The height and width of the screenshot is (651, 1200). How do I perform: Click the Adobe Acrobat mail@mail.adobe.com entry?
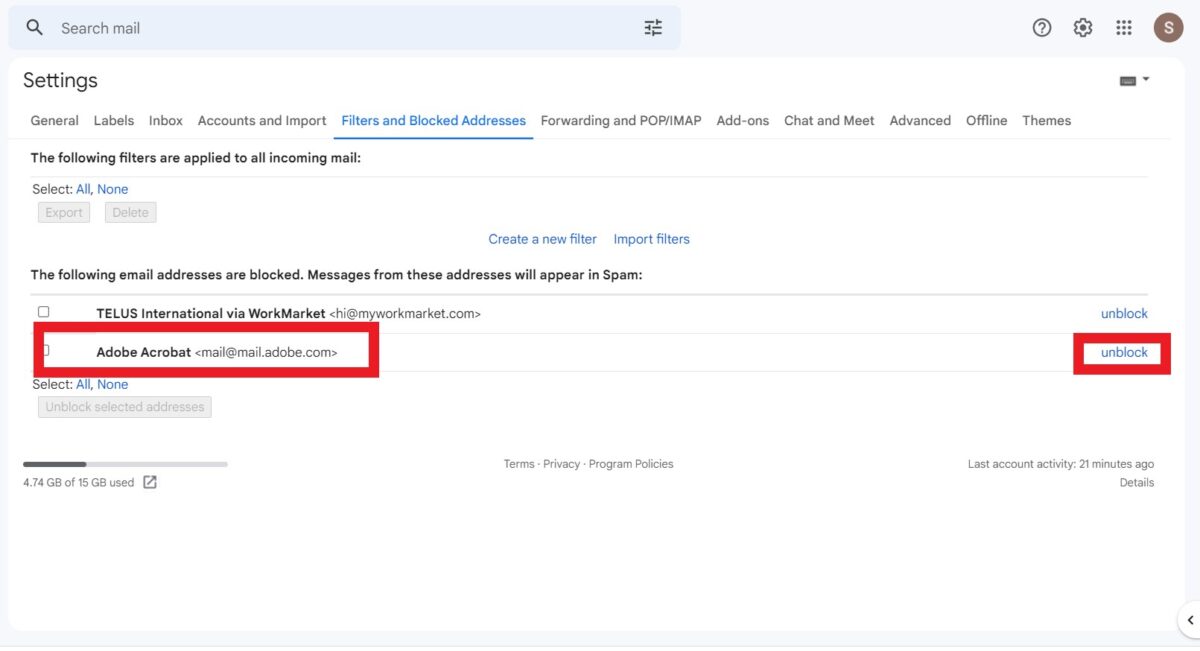[x=217, y=352]
